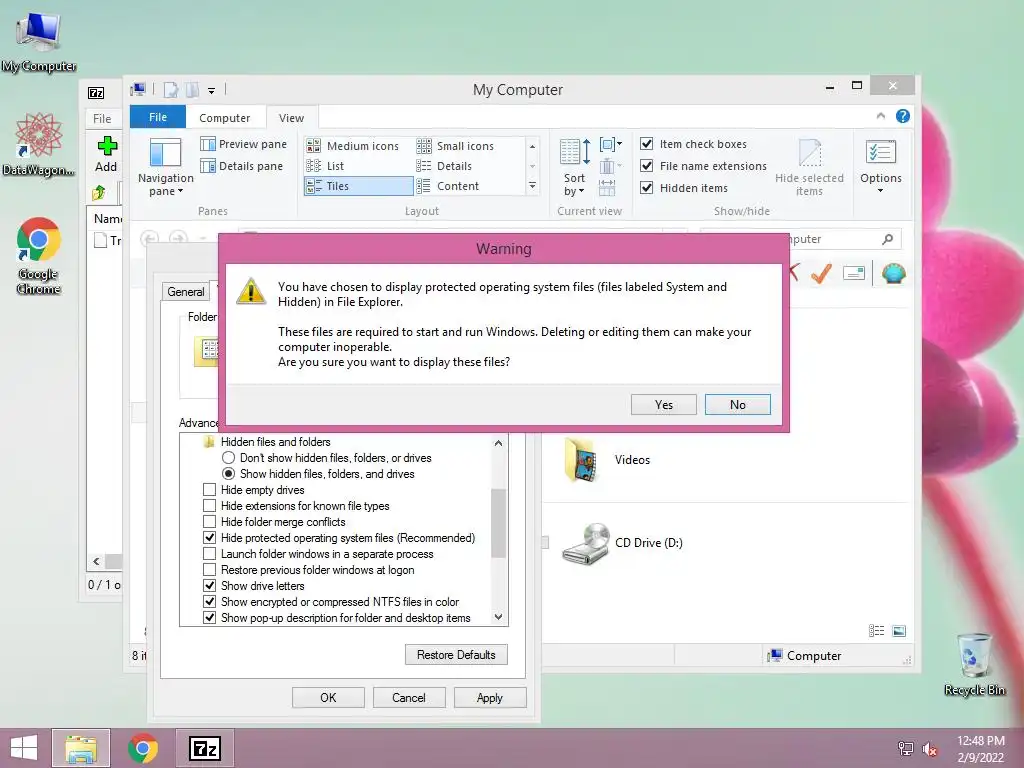Click the New folder quick access icon
Screen dimensions: 1024x768
(192, 90)
